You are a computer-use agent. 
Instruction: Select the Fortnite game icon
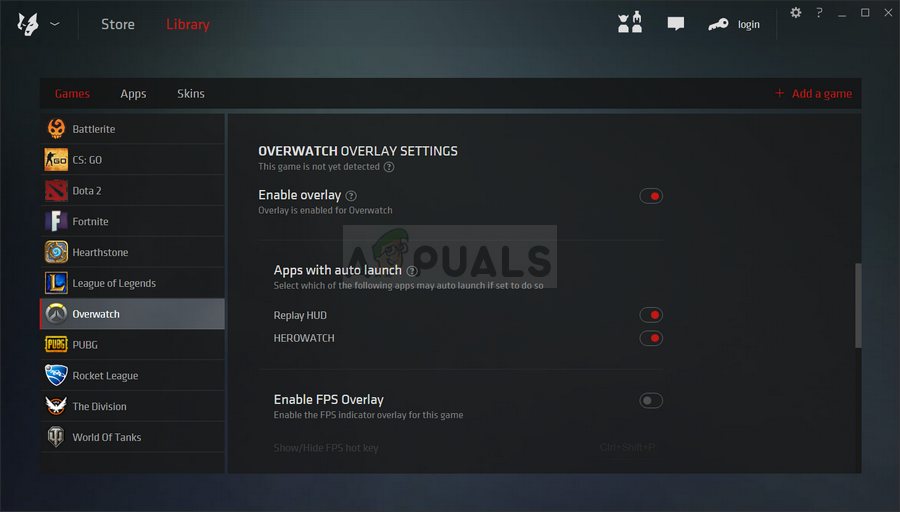[x=56, y=221]
